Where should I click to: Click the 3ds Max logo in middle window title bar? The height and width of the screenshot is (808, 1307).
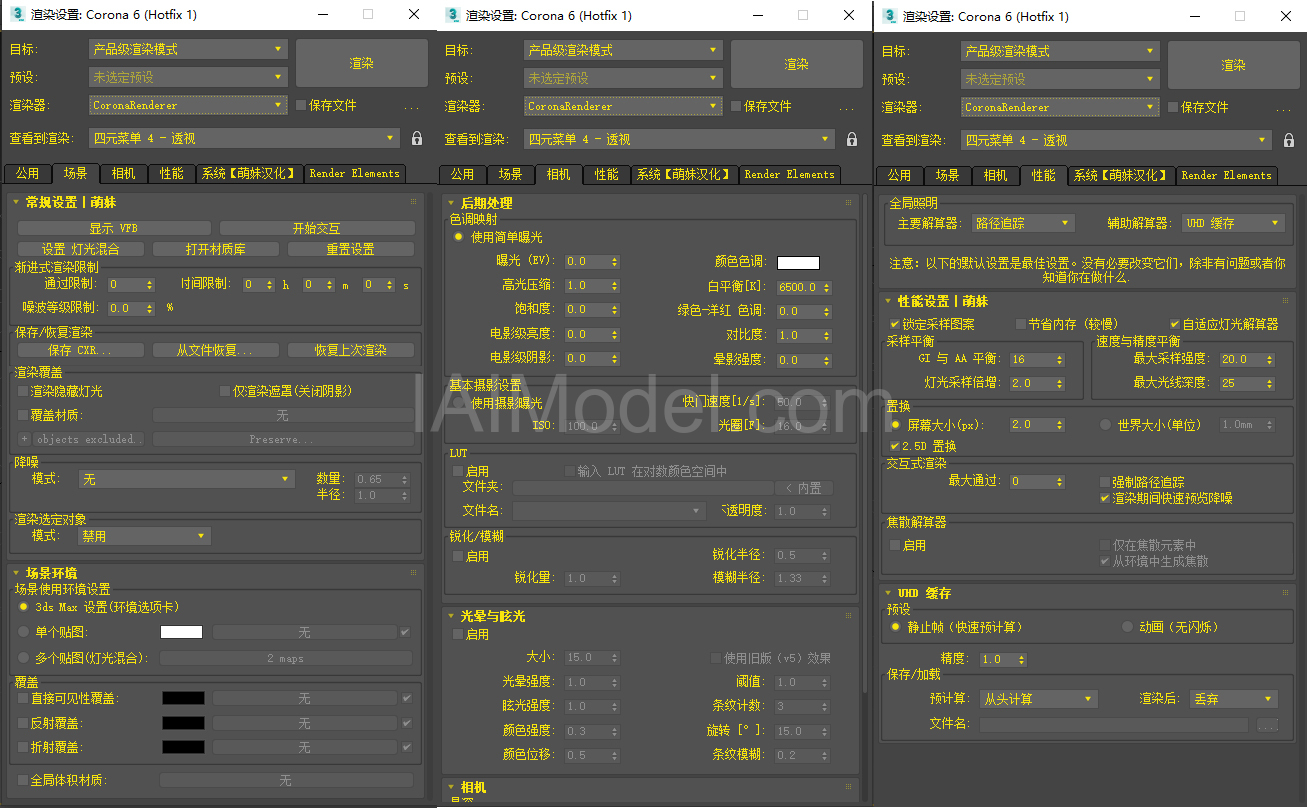coord(452,15)
